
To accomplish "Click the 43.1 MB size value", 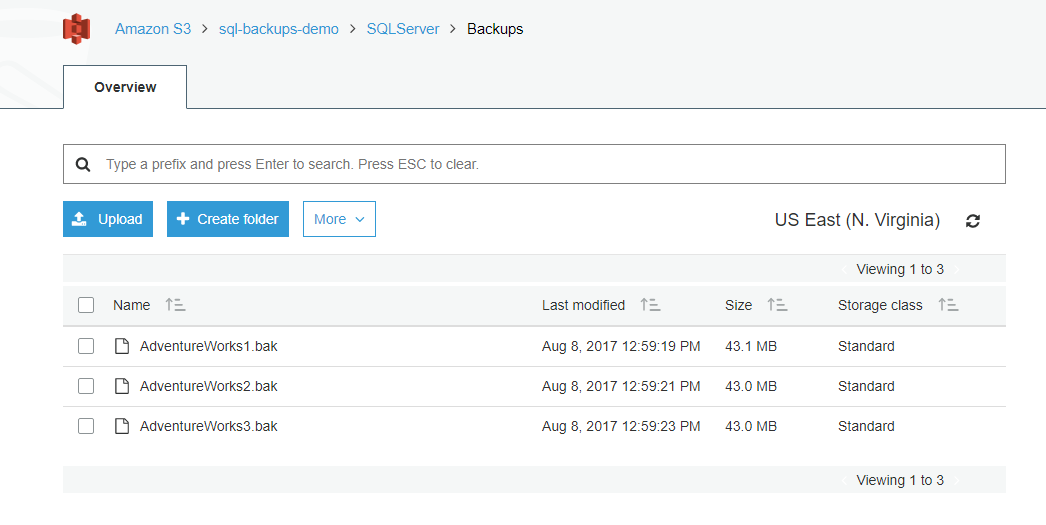I will (751, 346).
